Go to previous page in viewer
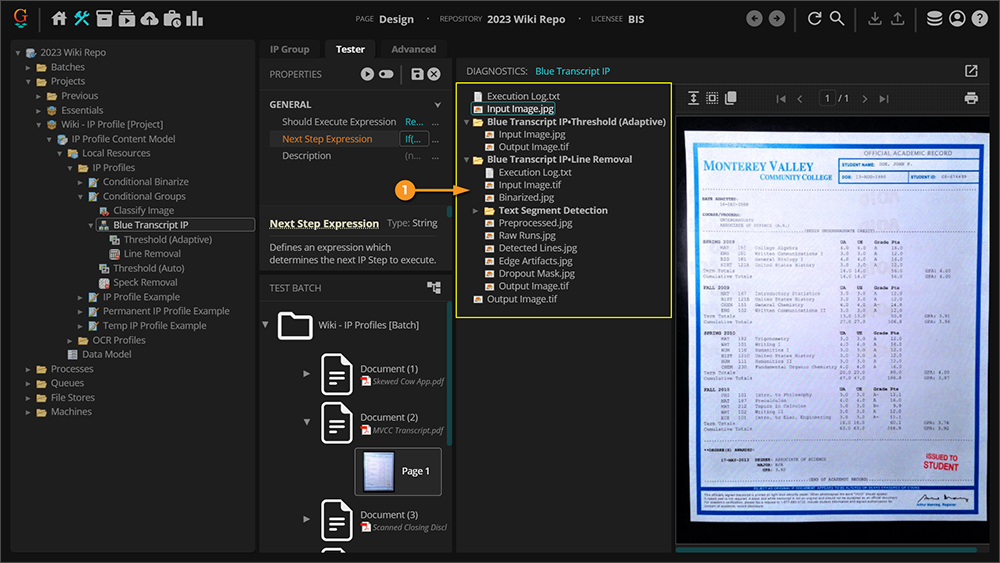 tap(800, 98)
